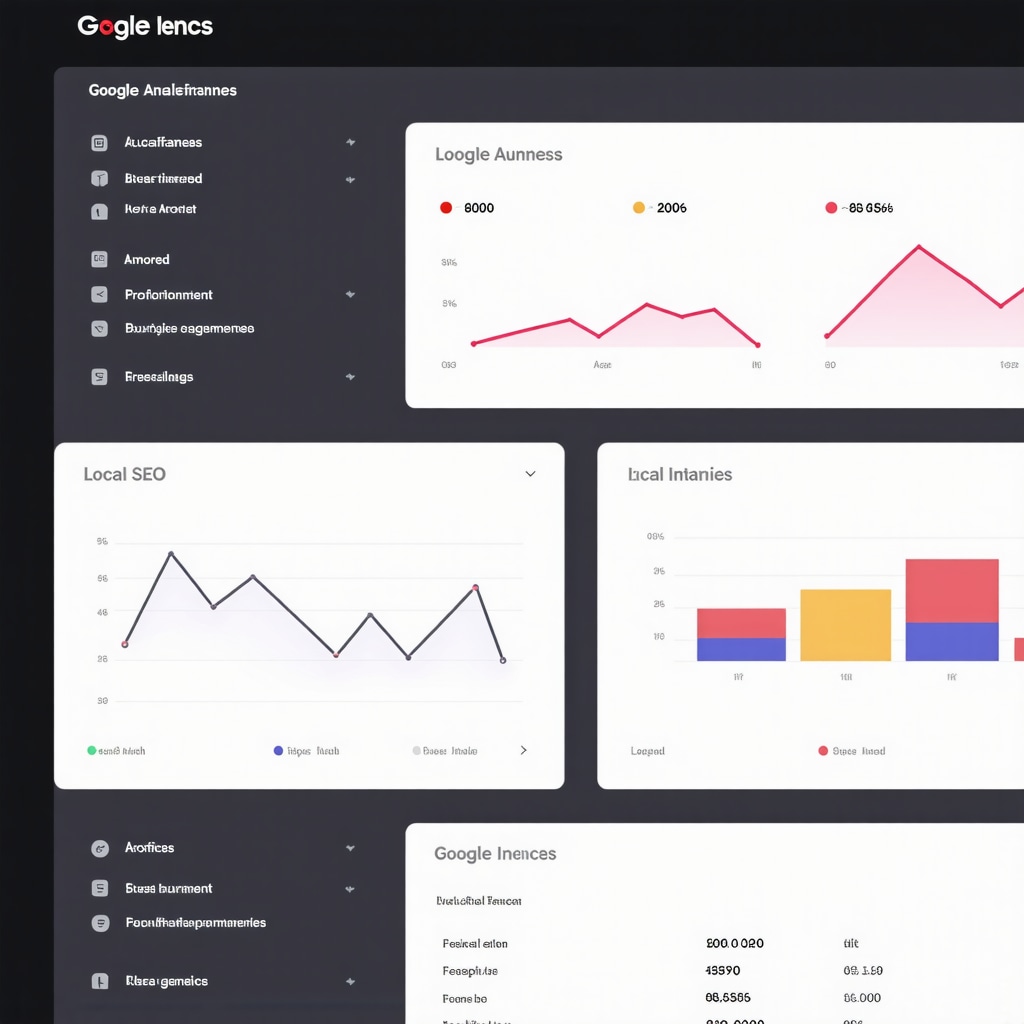Expand the Freesalnugs menu arrow
The image size is (1024, 1024).
pos(351,377)
